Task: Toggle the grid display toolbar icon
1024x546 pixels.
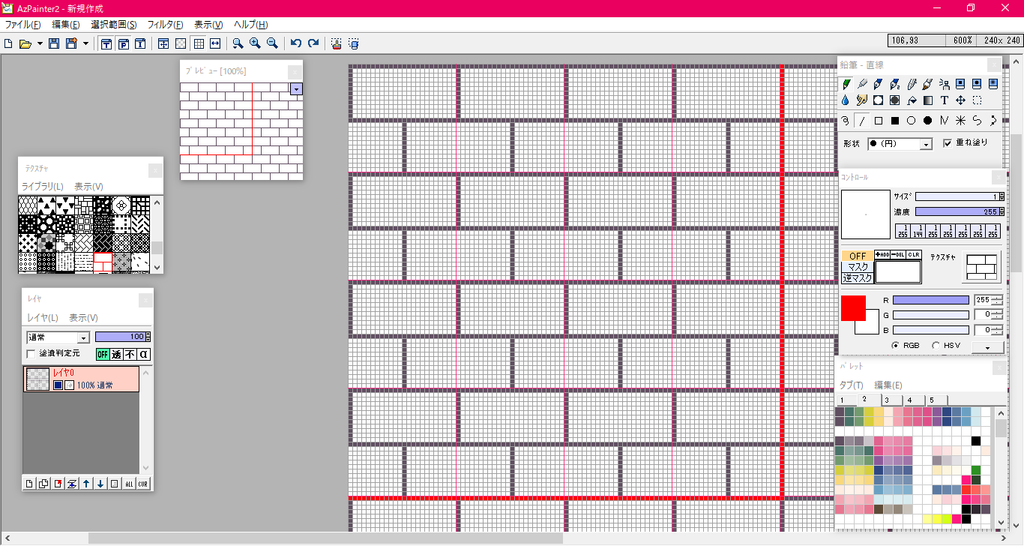Action: pos(199,44)
